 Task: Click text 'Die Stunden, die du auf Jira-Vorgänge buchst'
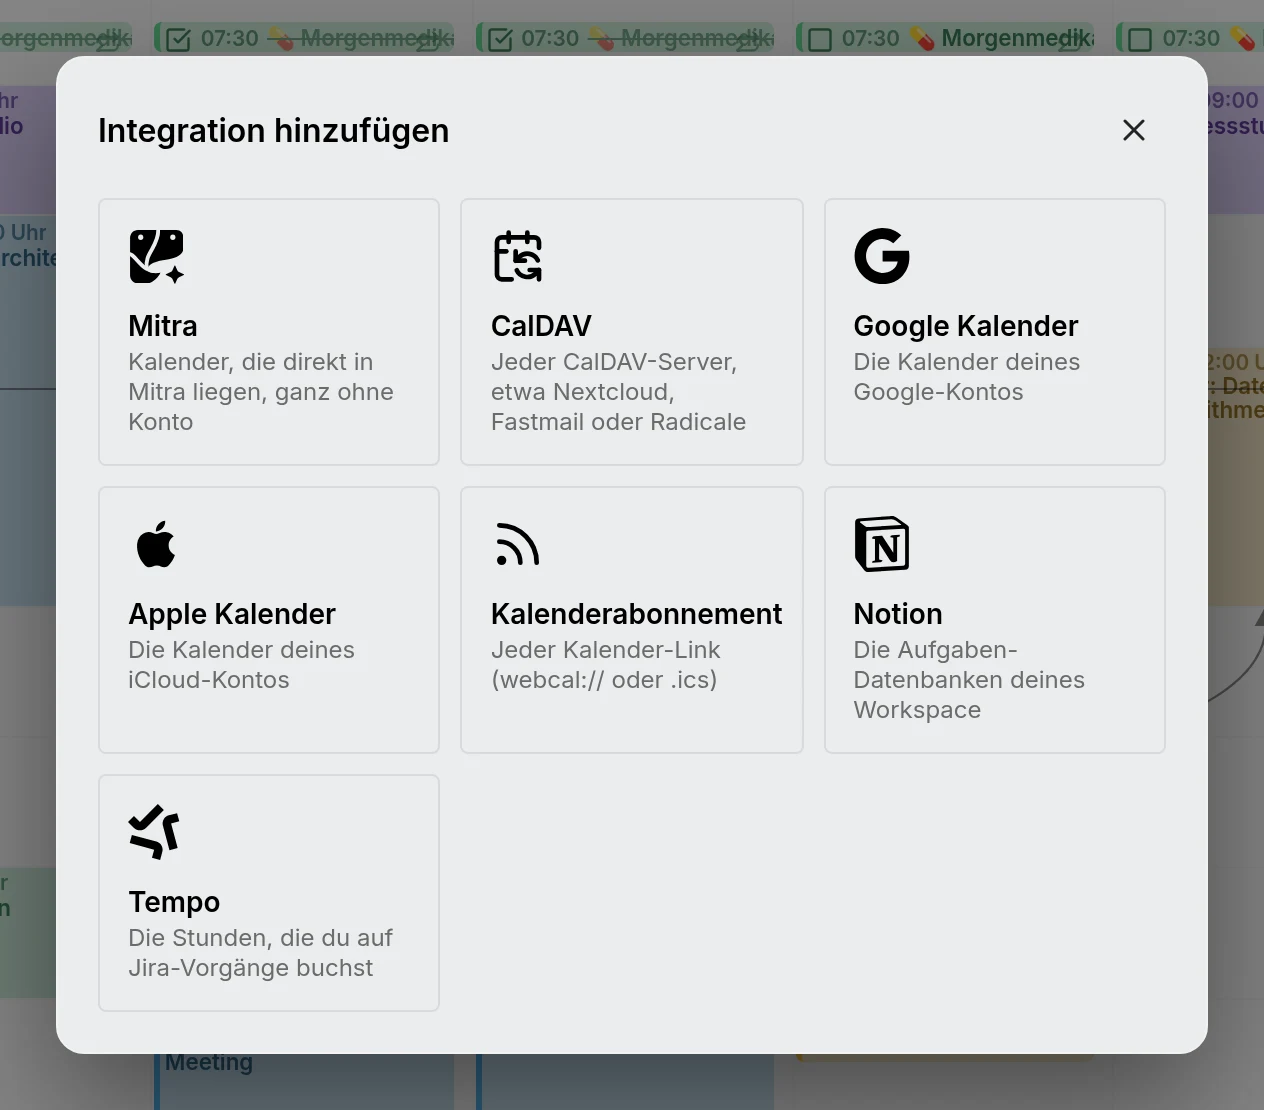[x=260, y=953]
